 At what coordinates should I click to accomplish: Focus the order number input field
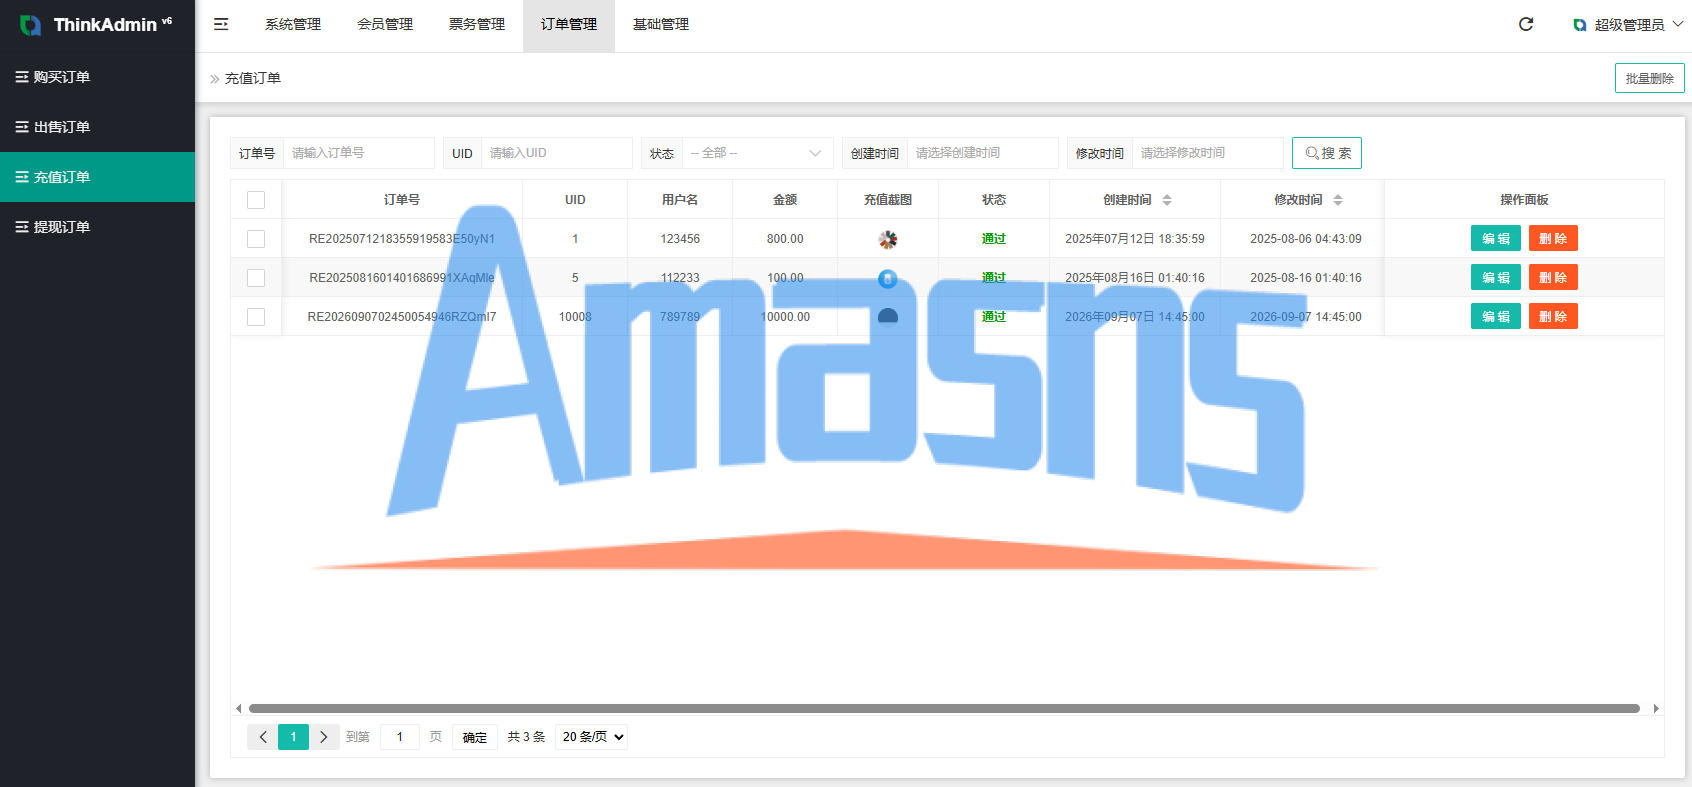pos(359,153)
